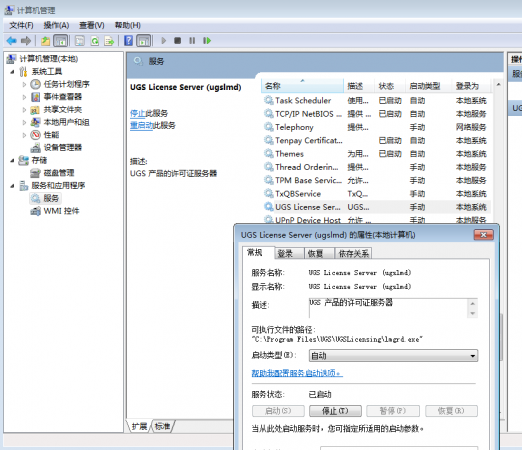Click the 停止(T) button

click(335, 411)
